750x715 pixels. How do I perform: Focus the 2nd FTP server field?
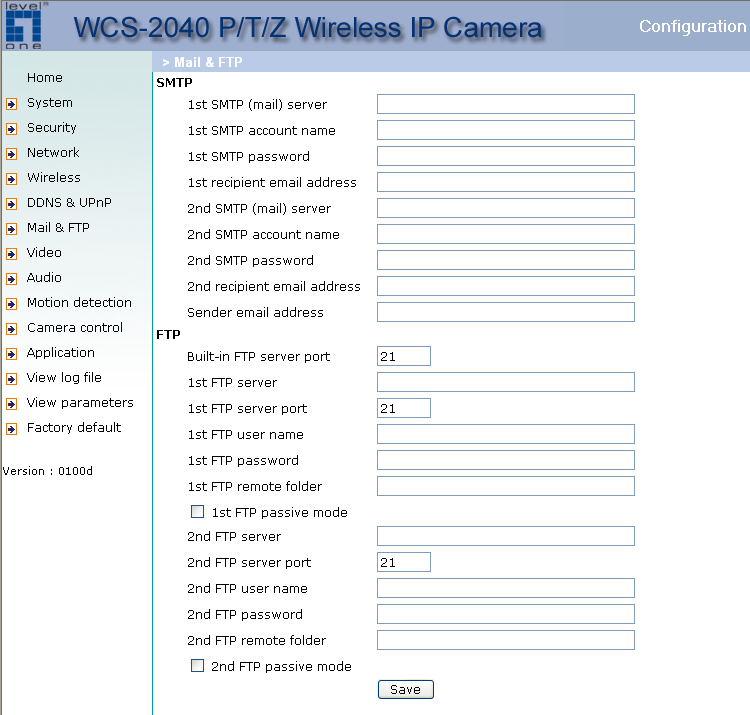(x=506, y=536)
